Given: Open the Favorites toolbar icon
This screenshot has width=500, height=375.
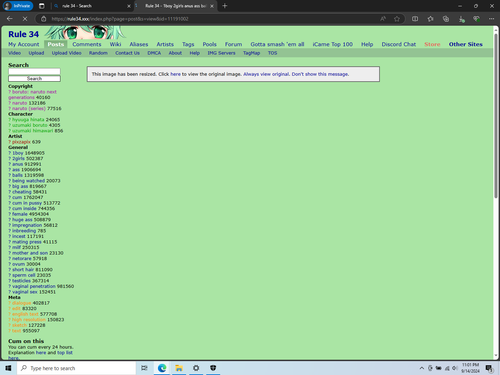Looking at the screenshot, I should (x=430, y=19).
